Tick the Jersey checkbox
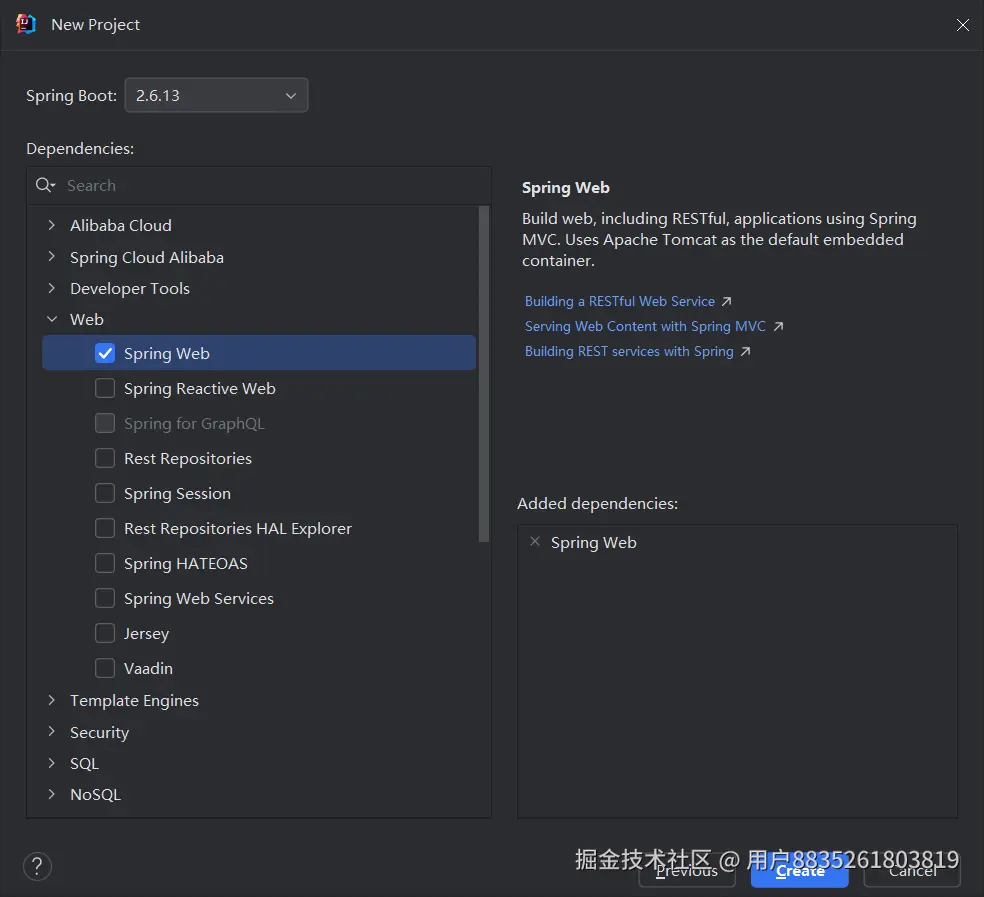 click(105, 633)
